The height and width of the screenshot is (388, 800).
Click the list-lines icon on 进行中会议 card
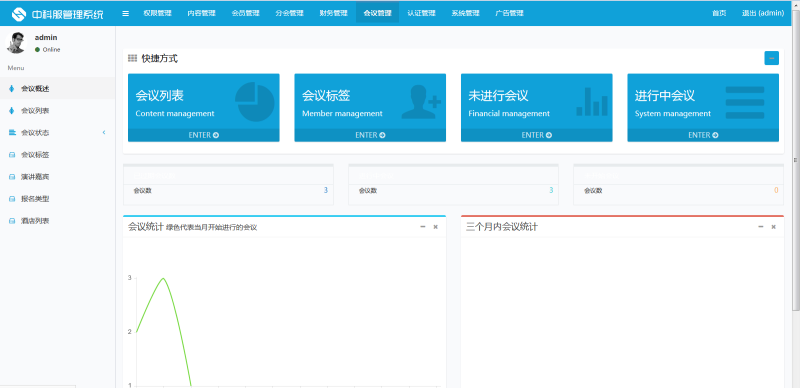(x=745, y=102)
